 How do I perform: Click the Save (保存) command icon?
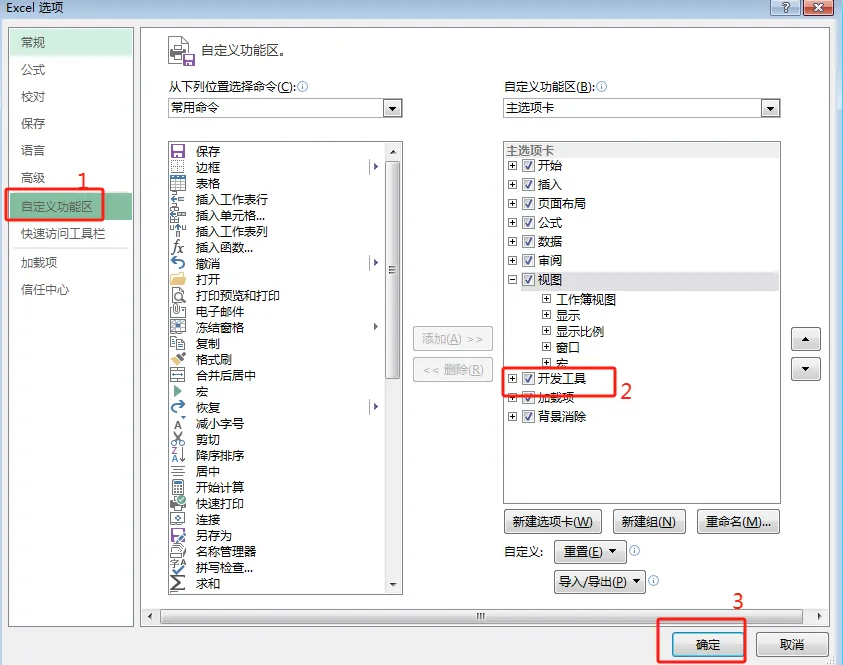coord(178,151)
